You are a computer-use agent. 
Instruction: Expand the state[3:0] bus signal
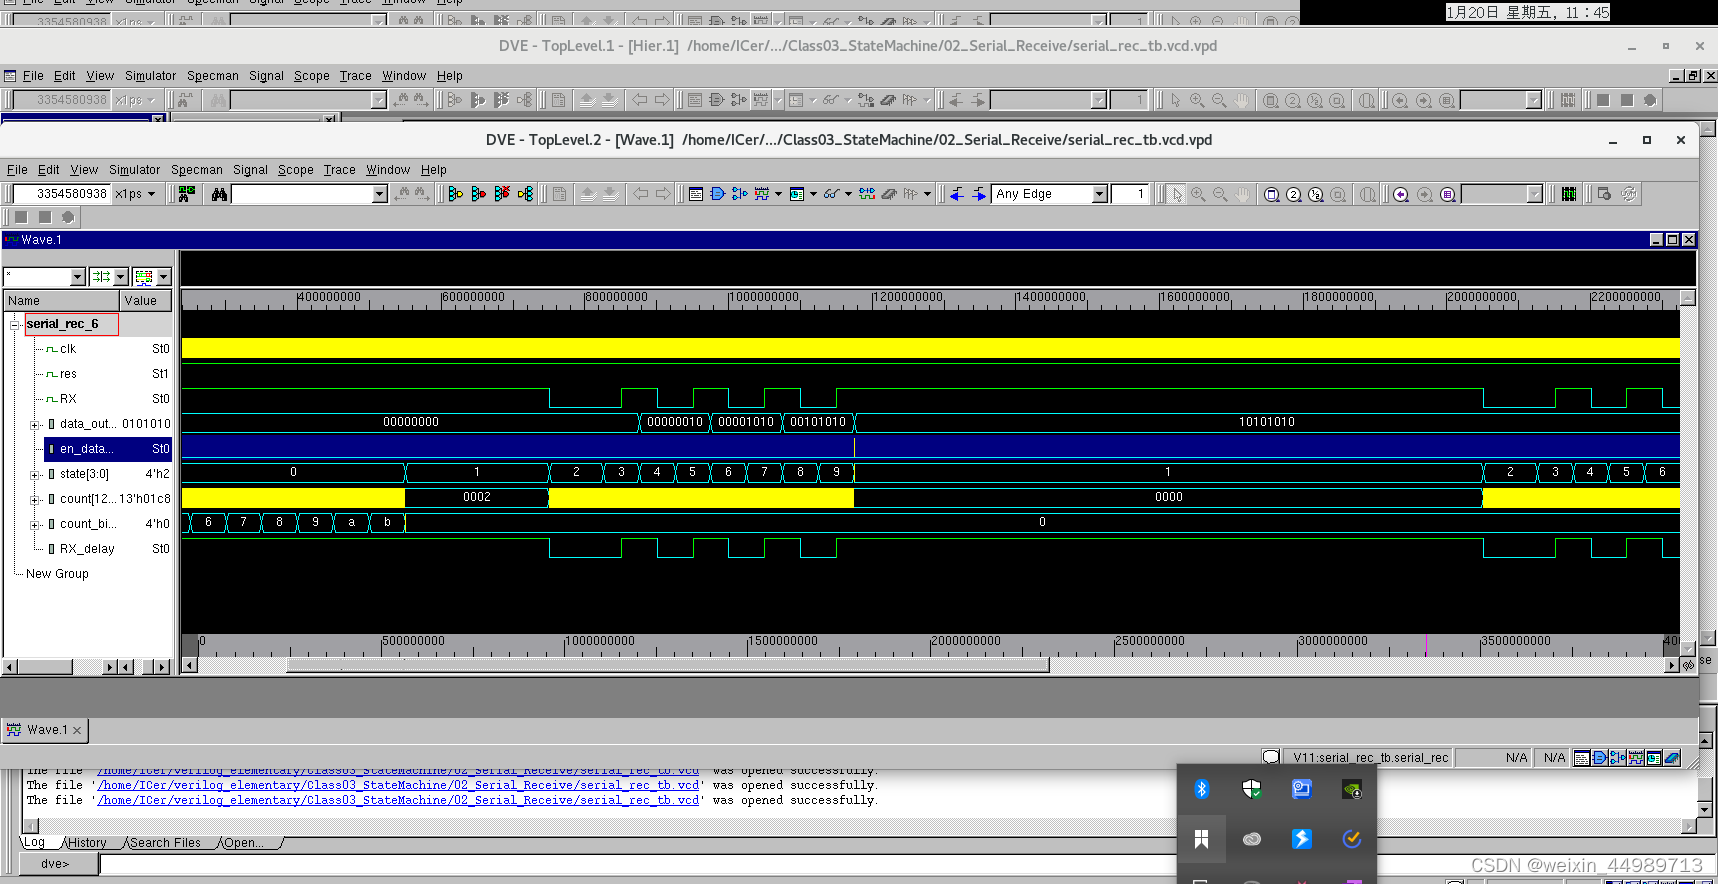(35, 474)
